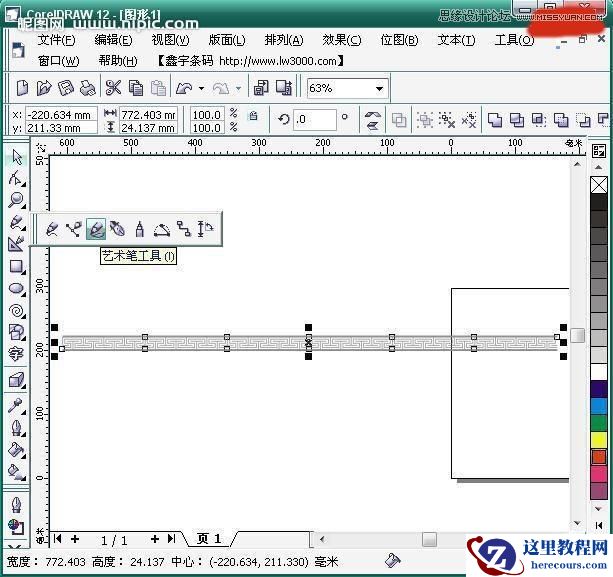Click the x position field -220.634 mm

click(61, 115)
